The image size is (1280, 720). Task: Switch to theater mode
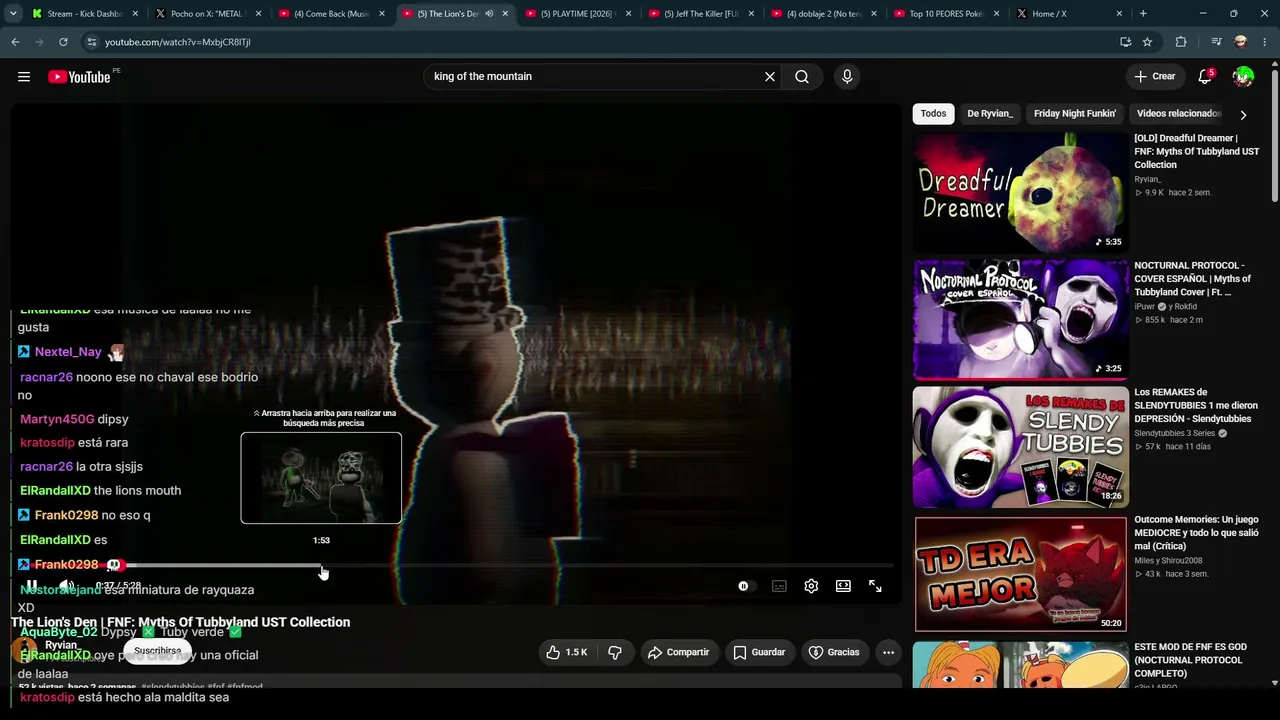tap(843, 586)
